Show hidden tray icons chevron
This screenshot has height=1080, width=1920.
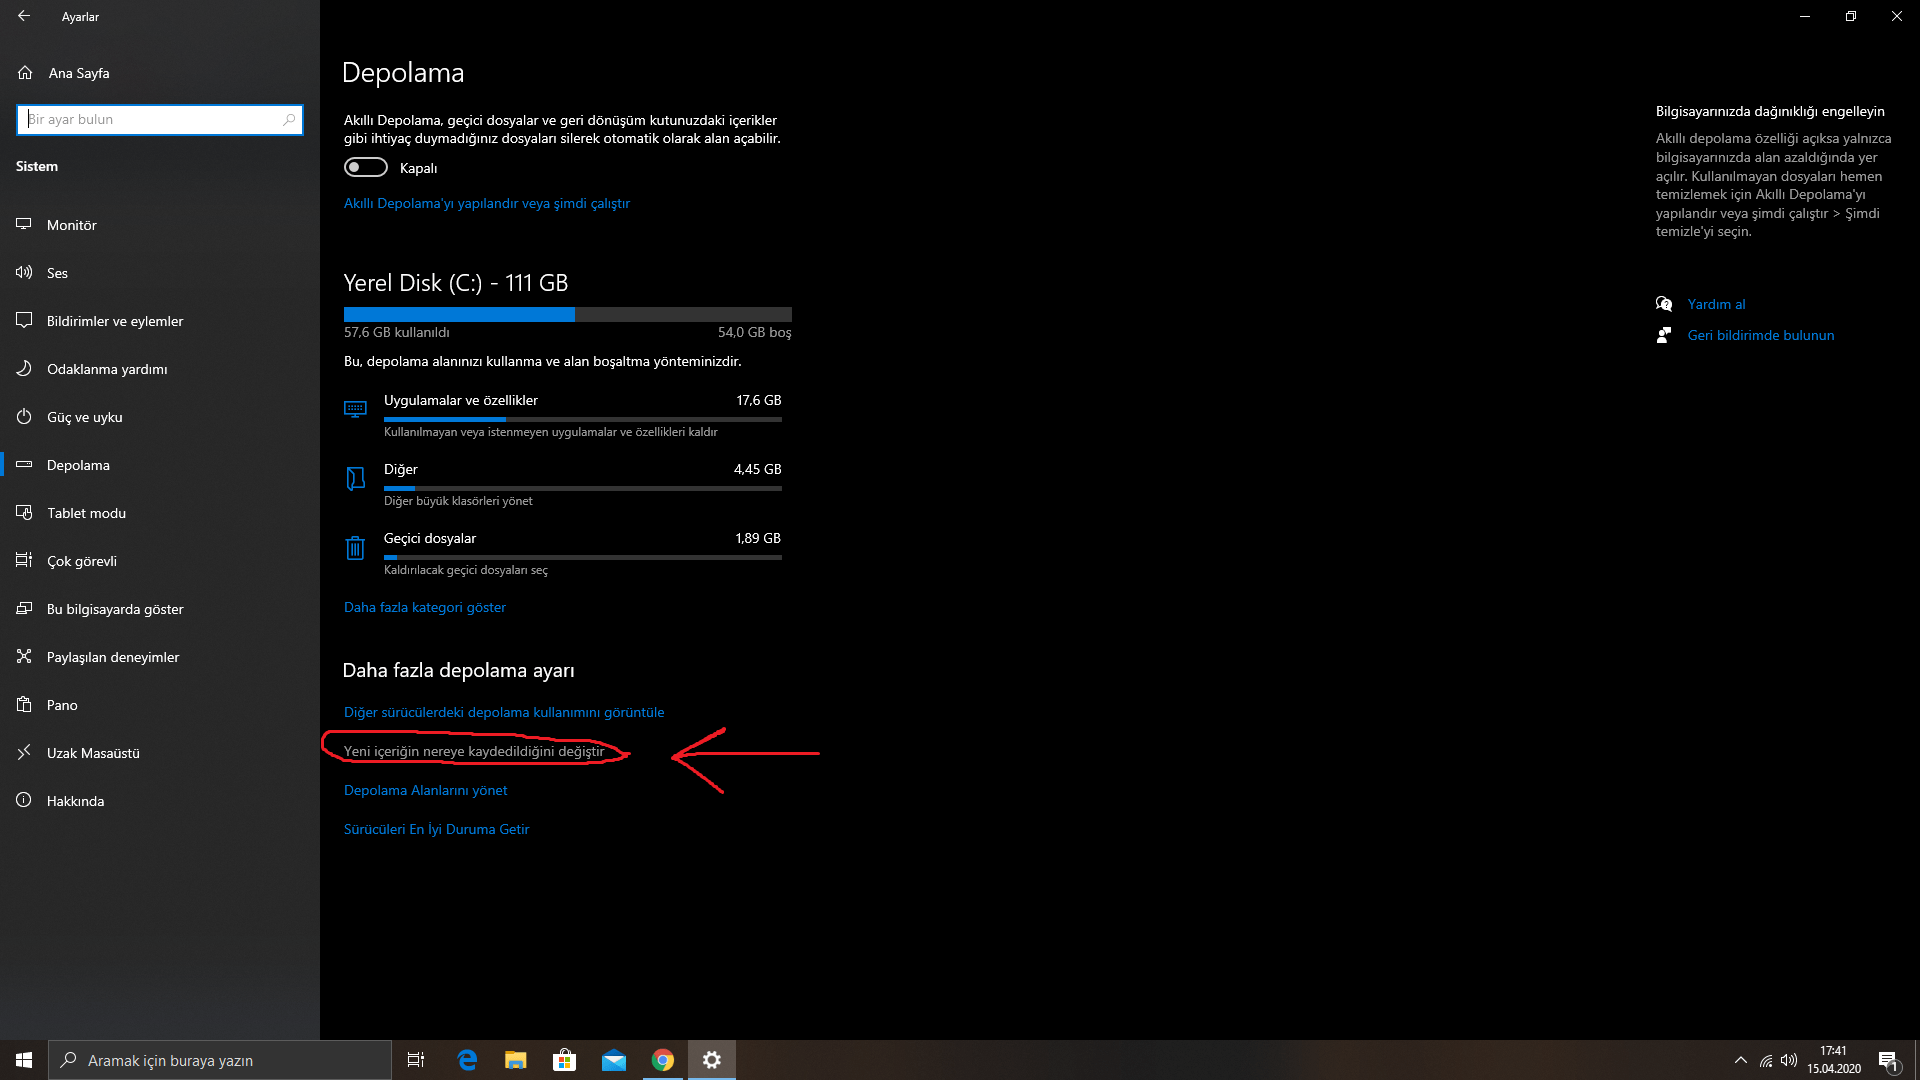pos(1740,1060)
